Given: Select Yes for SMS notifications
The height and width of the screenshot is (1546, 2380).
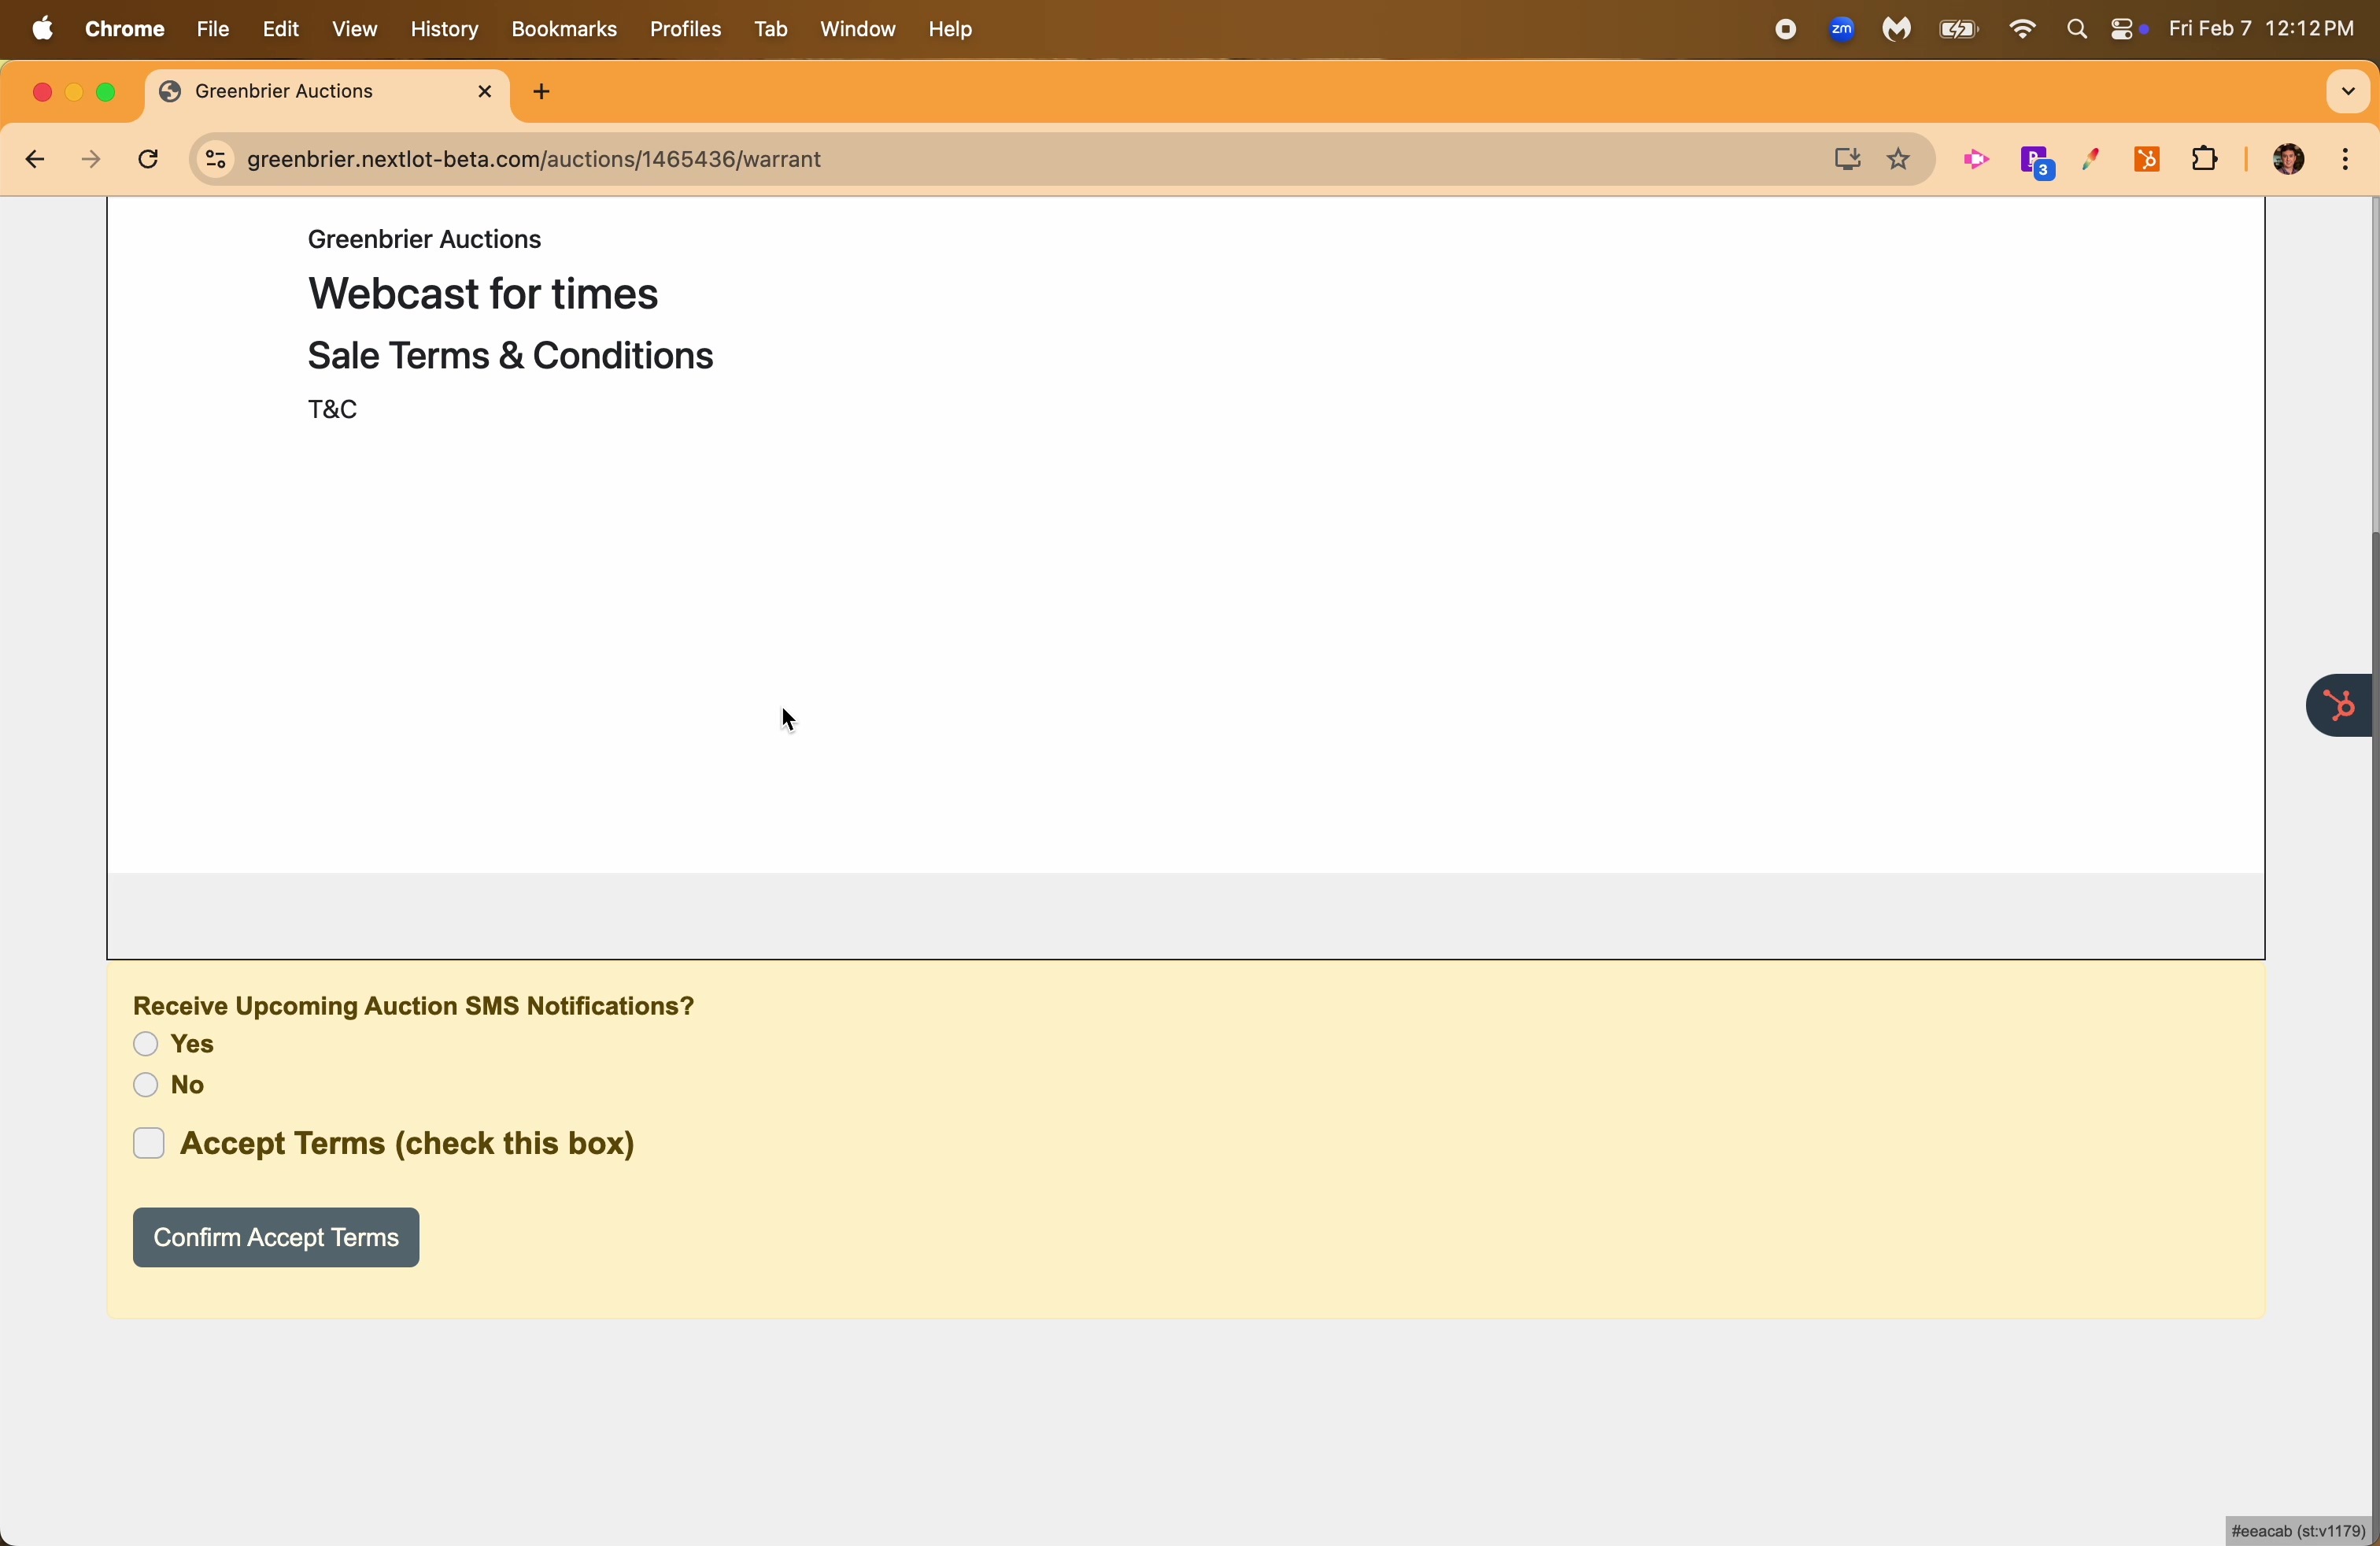Looking at the screenshot, I should pyautogui.click(x=146, y=1045).
